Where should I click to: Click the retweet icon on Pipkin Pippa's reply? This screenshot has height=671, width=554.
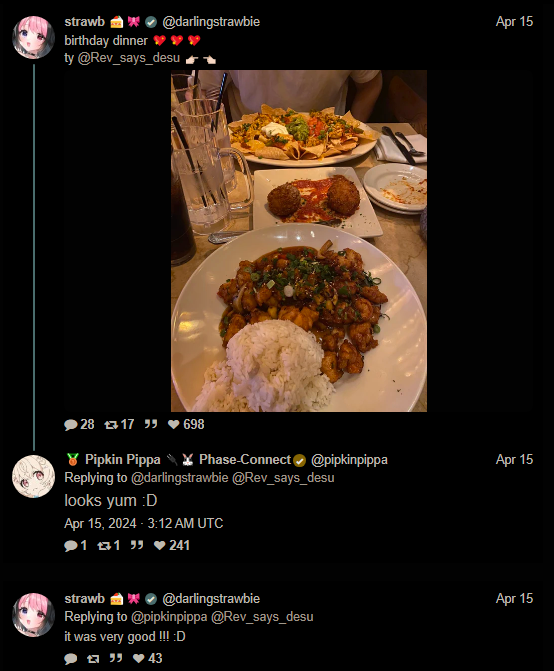pyautogui.click(x=104, y=545)
